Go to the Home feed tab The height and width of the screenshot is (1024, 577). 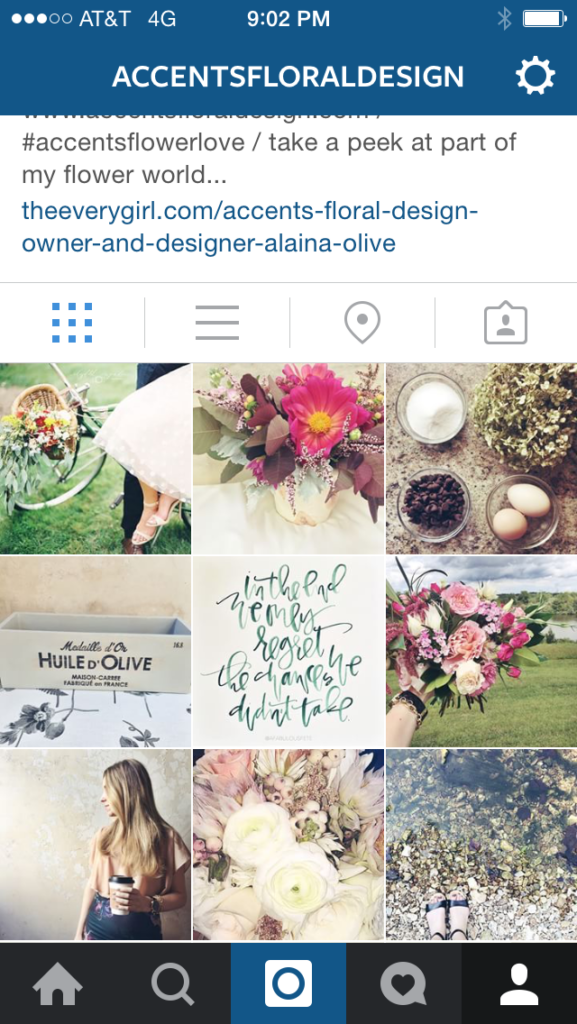click(x=57, y=984)
